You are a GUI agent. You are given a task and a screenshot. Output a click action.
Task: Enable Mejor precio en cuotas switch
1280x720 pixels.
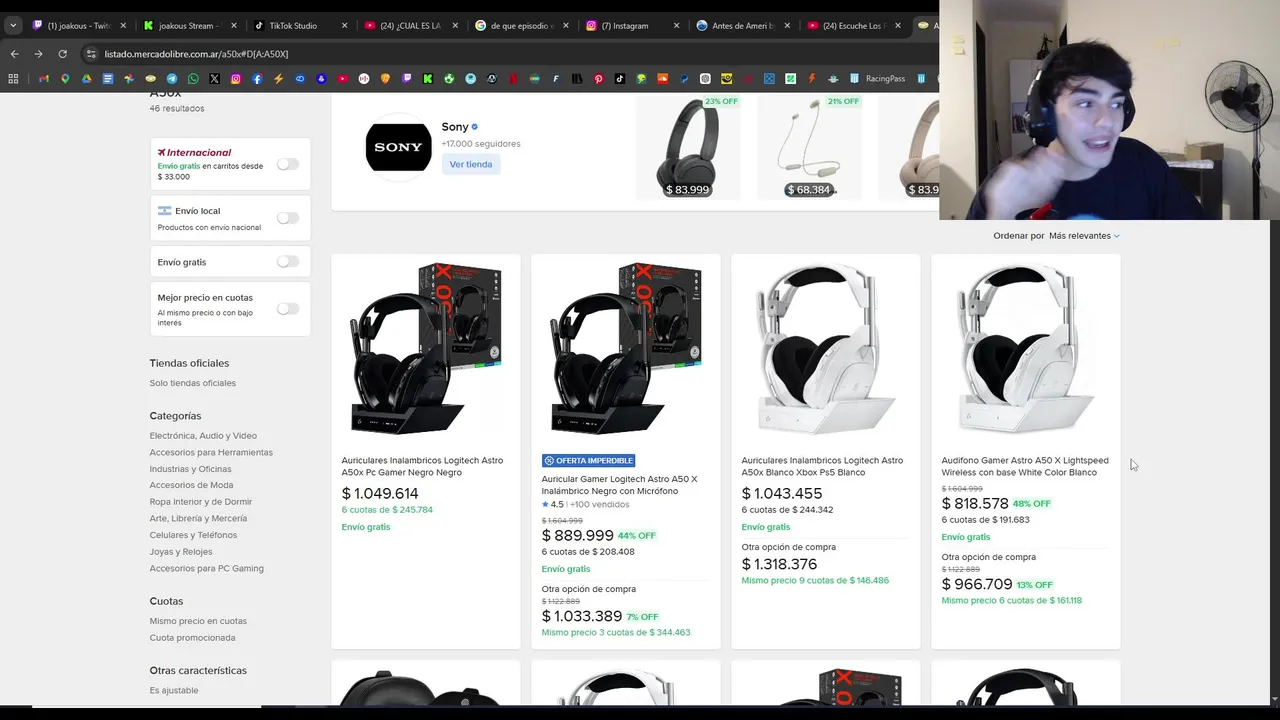click(x=287, y=309)
